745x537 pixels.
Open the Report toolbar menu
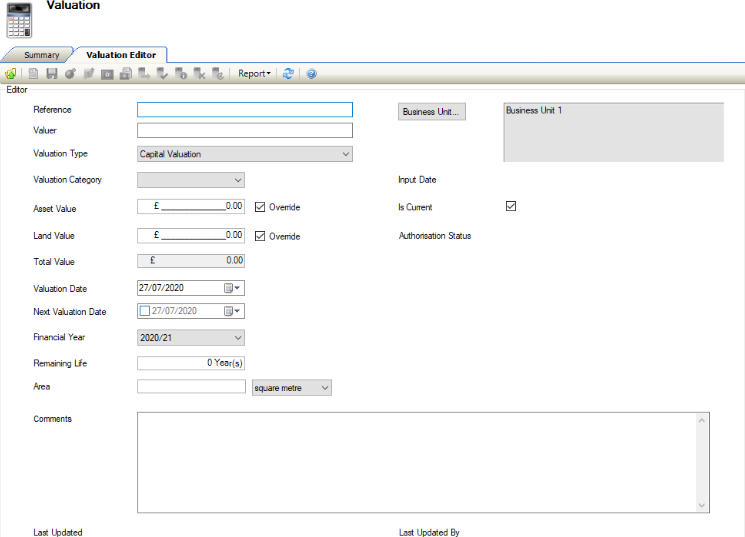point(254,74)
